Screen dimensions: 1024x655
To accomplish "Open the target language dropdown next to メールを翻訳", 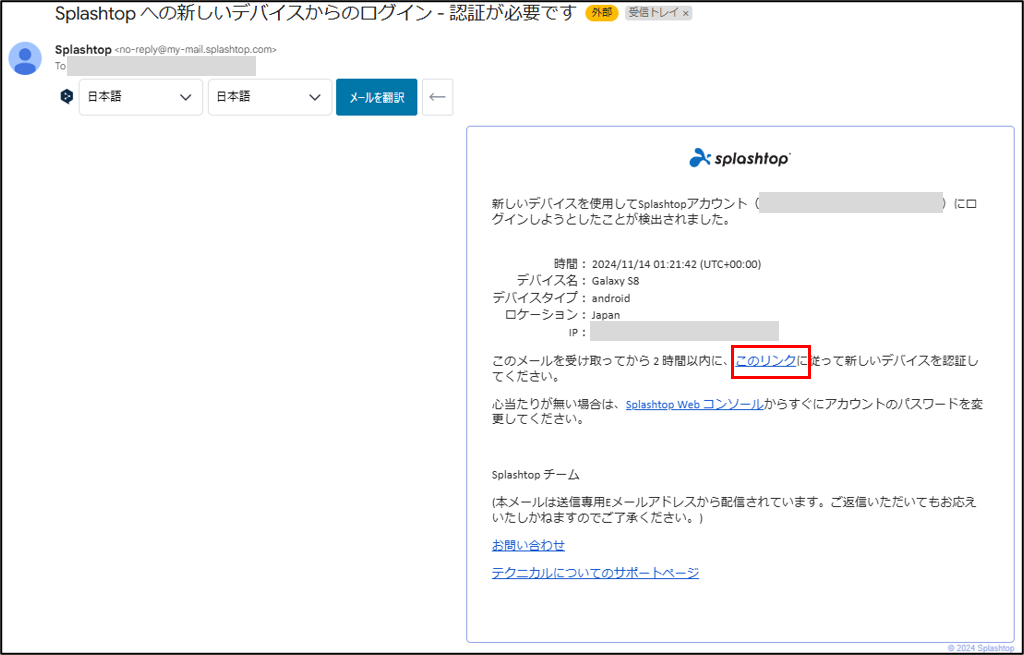I will (270, 97).
